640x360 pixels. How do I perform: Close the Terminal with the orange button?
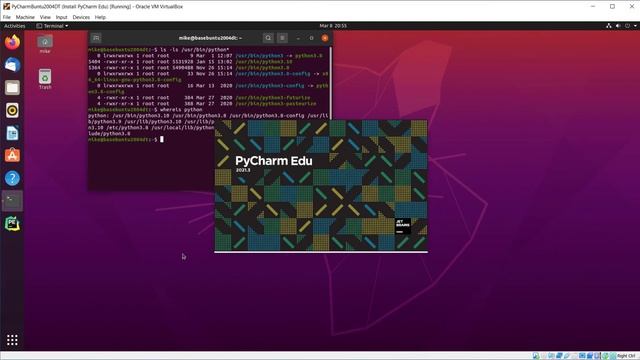pos(325,38)
